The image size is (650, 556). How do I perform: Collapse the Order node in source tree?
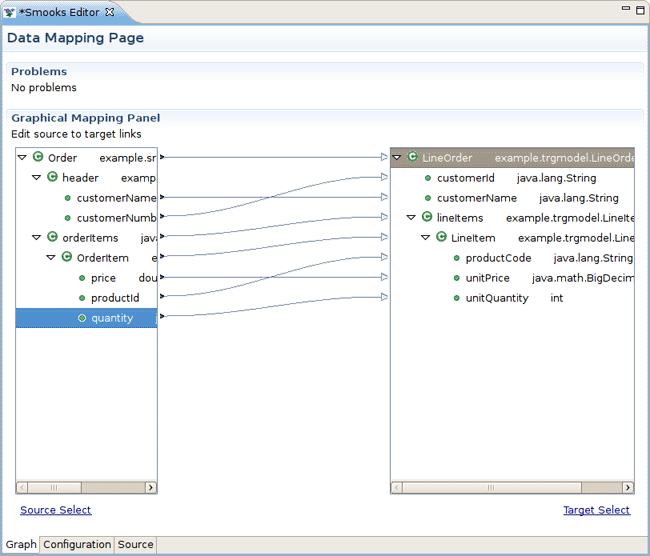click(23, 158)
